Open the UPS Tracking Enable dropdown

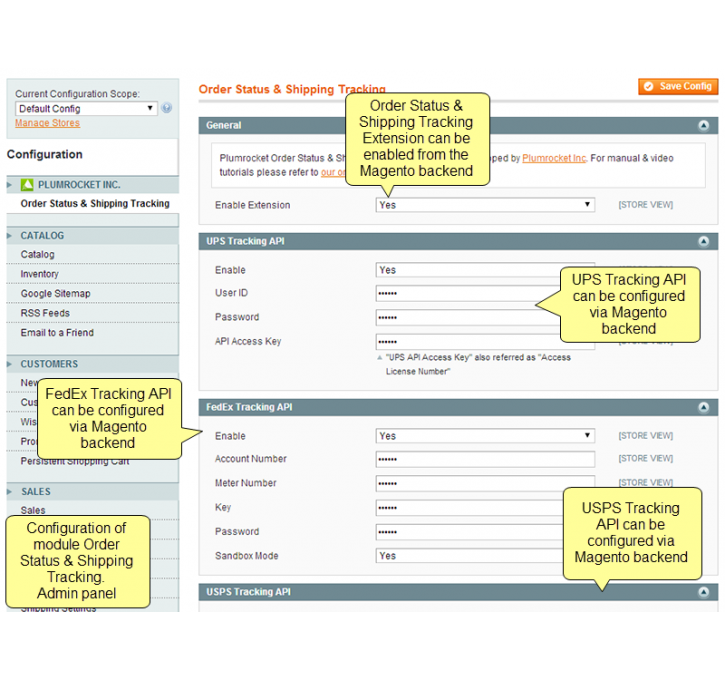pos(485,270)
